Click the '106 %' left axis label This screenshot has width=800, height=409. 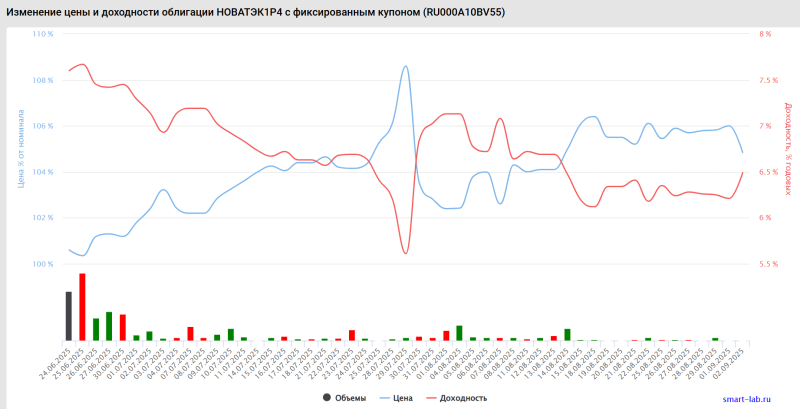pos(43,126)
